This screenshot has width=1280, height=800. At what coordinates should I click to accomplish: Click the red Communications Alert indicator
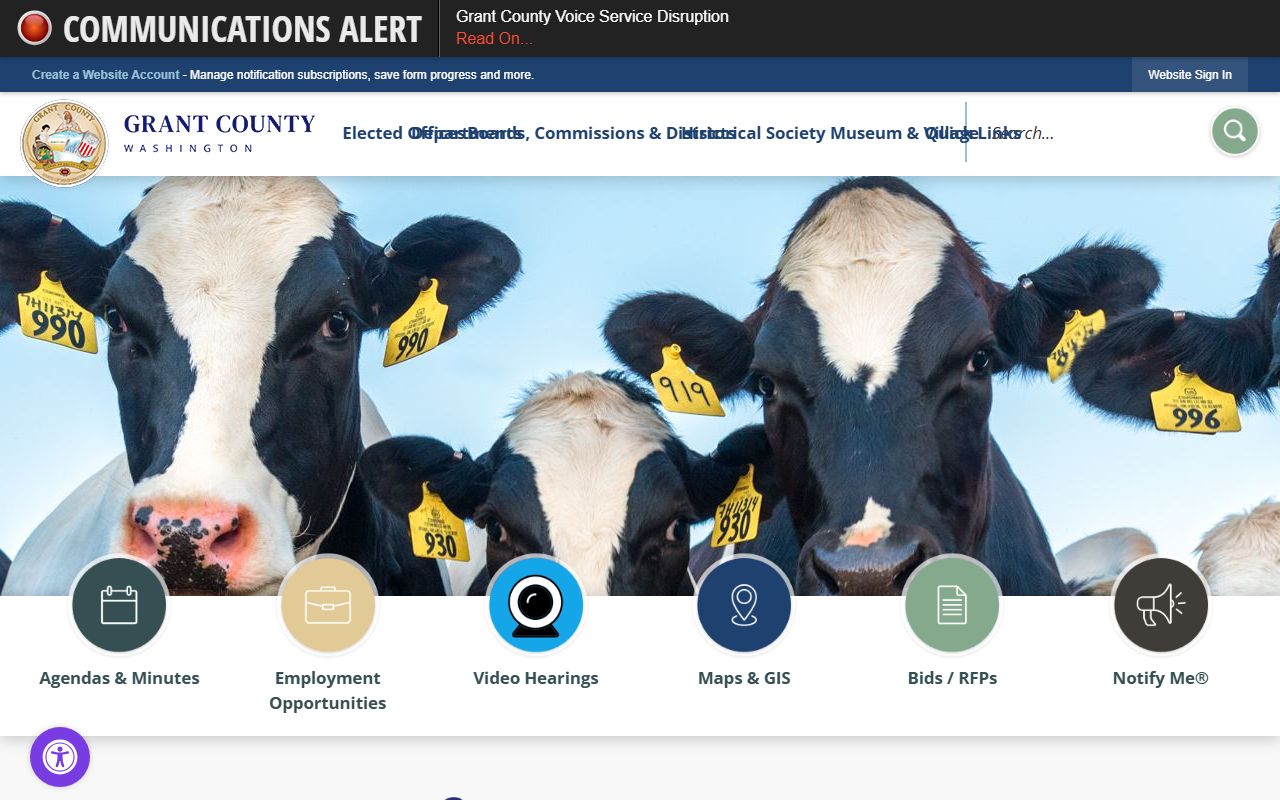pos(34,28)
